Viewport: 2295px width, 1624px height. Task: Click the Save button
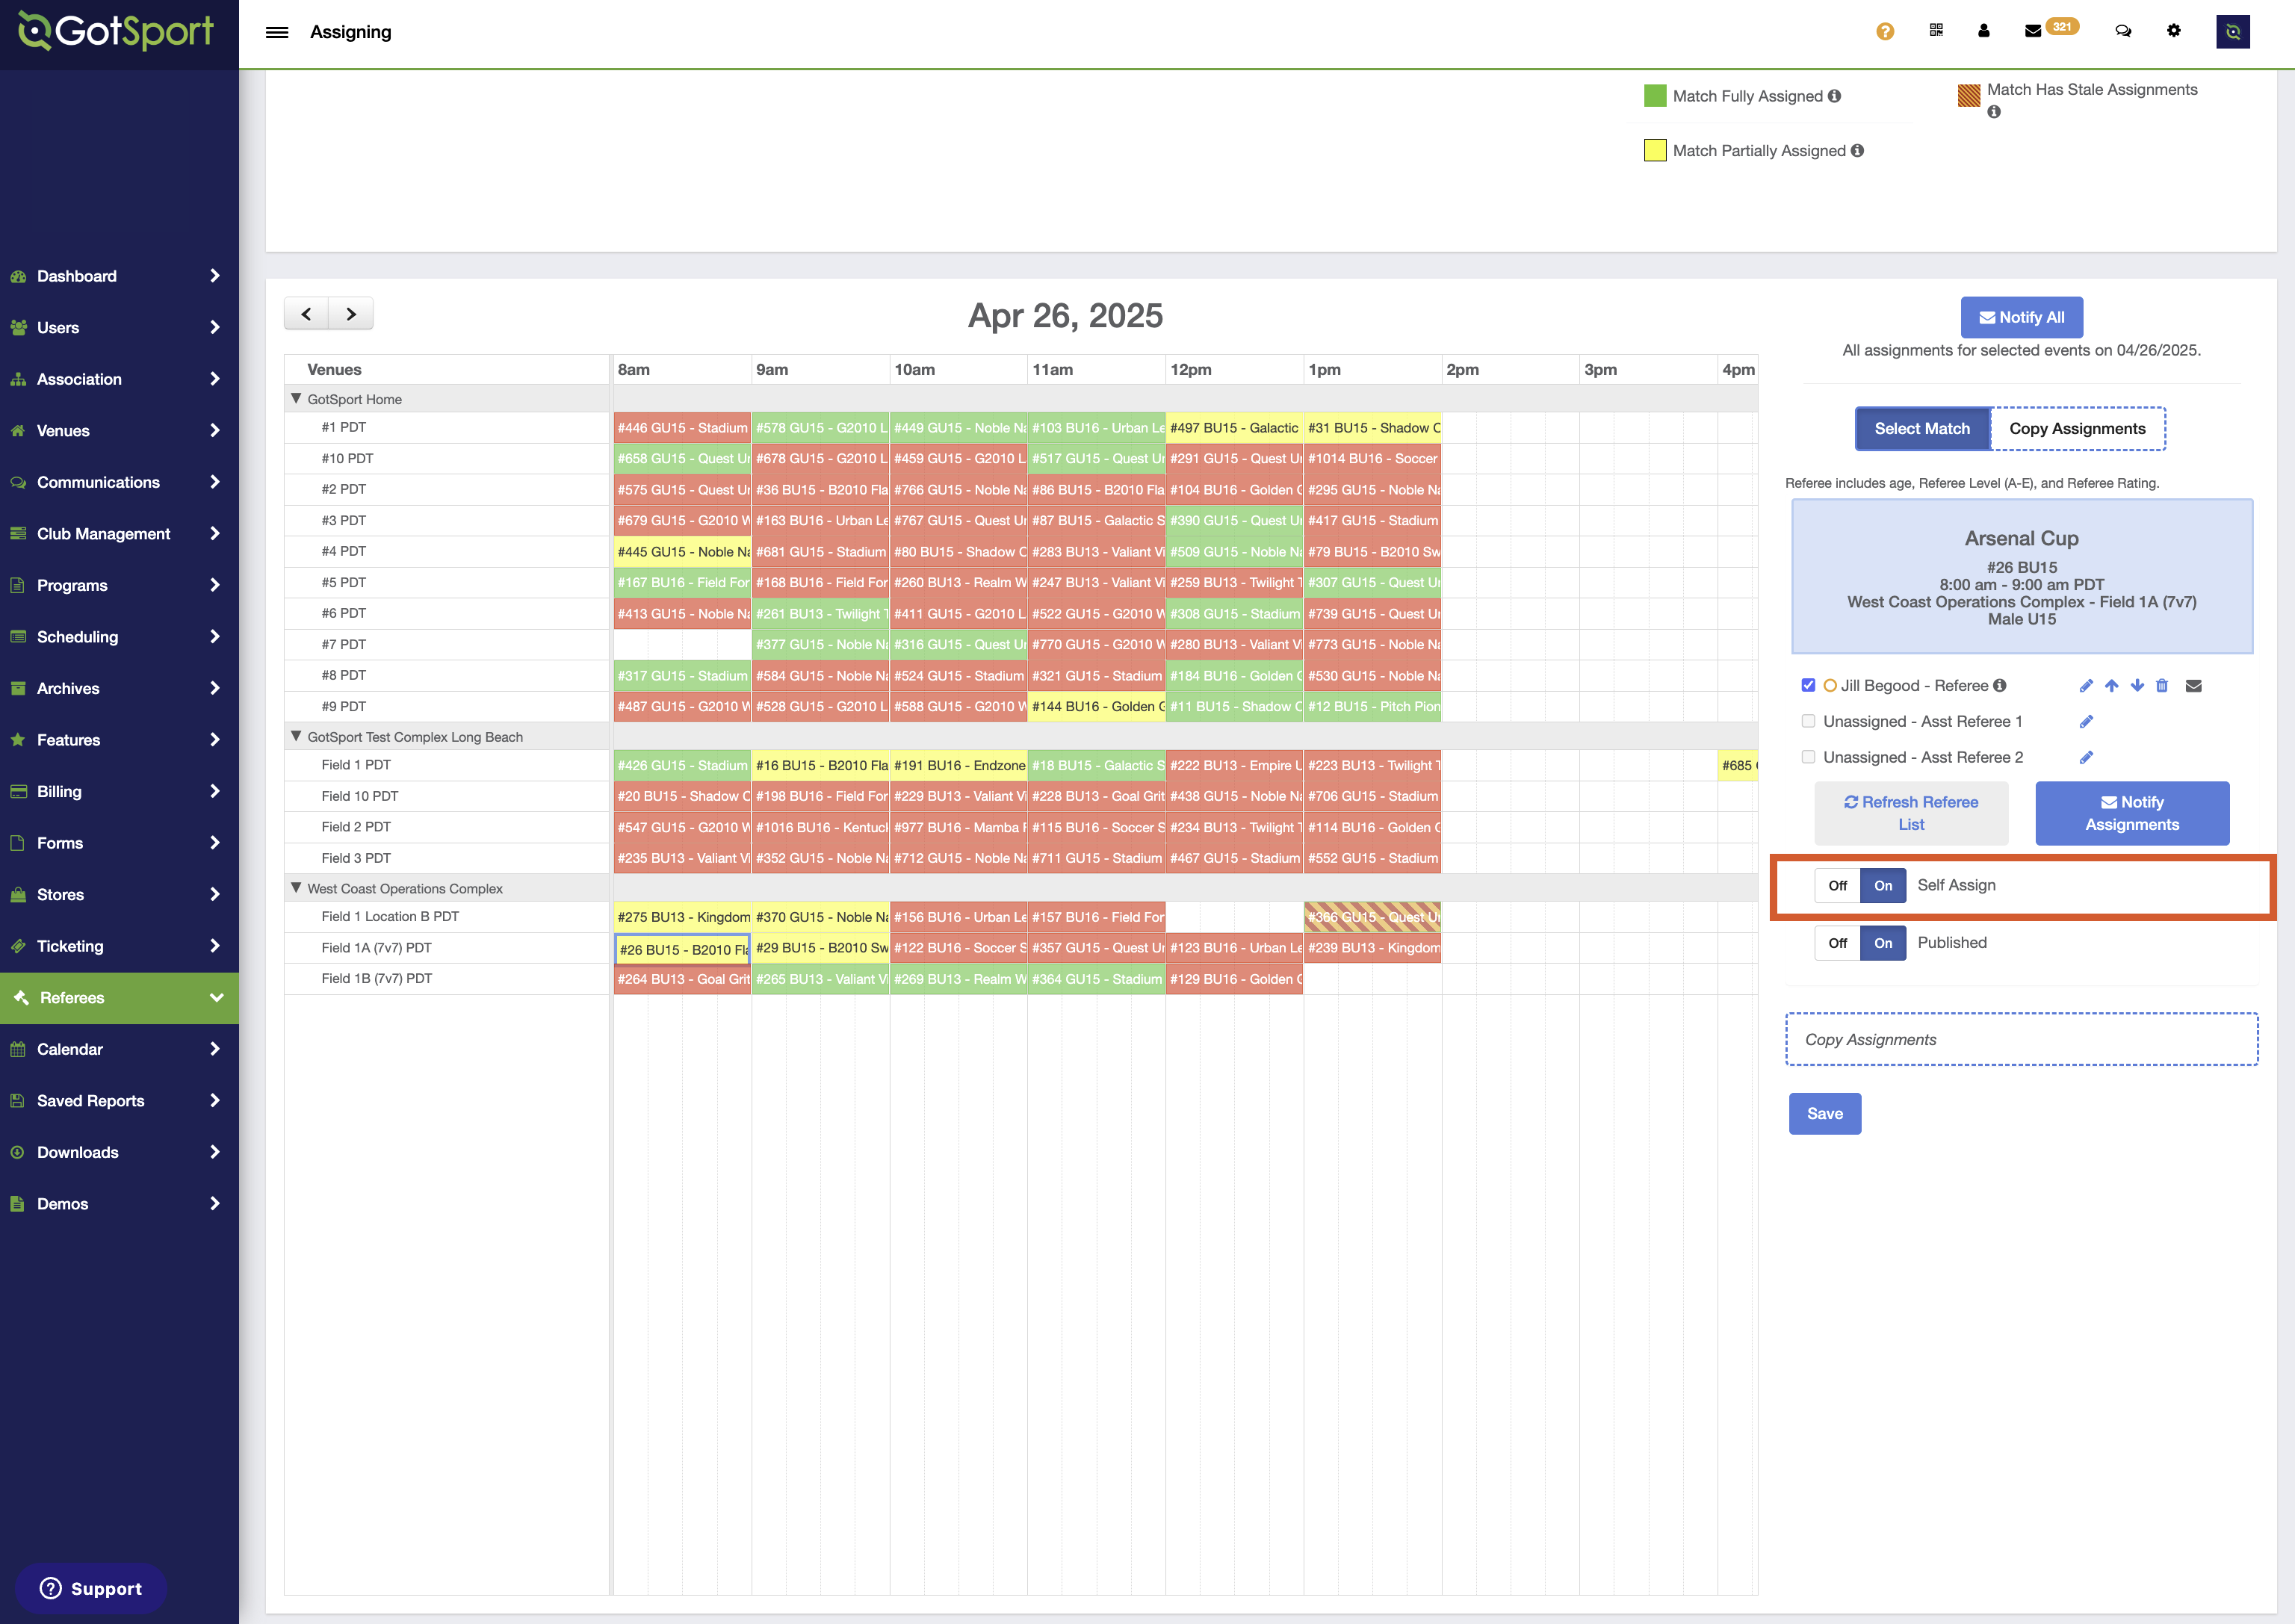pyautogui.click(x=1824, y=1113)
